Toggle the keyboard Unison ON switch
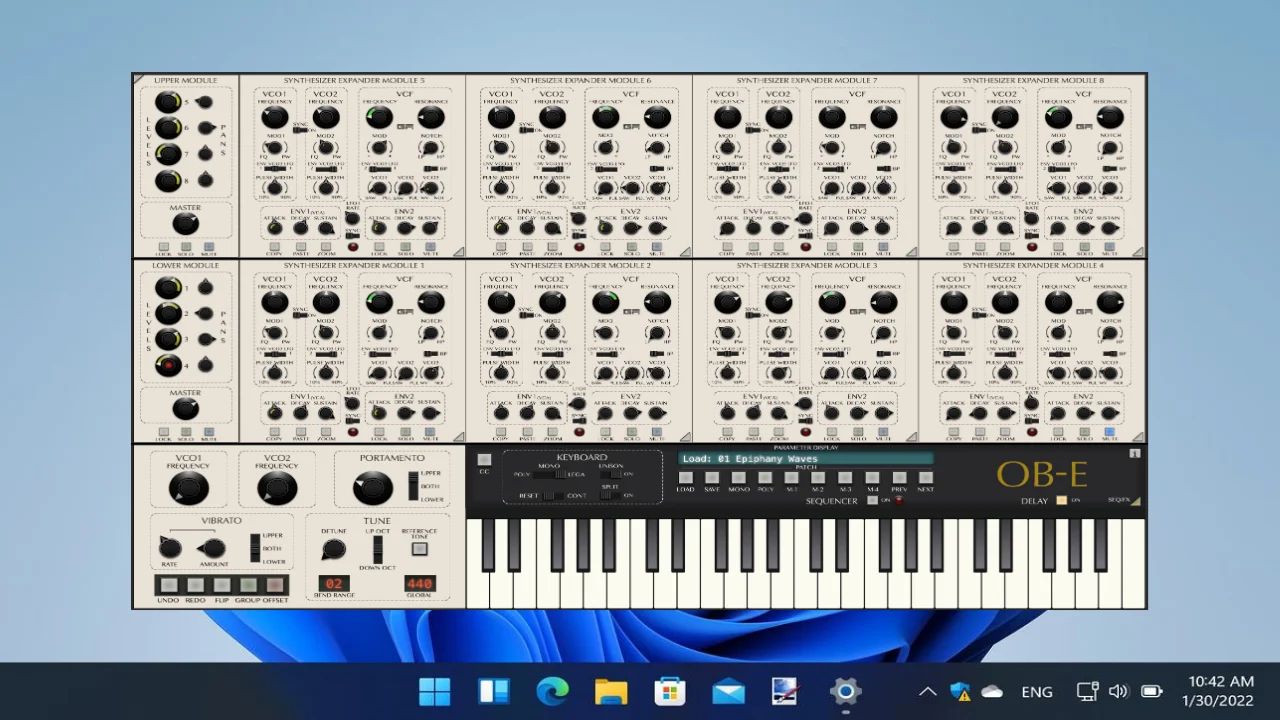The height and width of the screenshot is (720, 1280). click(610, 474)
